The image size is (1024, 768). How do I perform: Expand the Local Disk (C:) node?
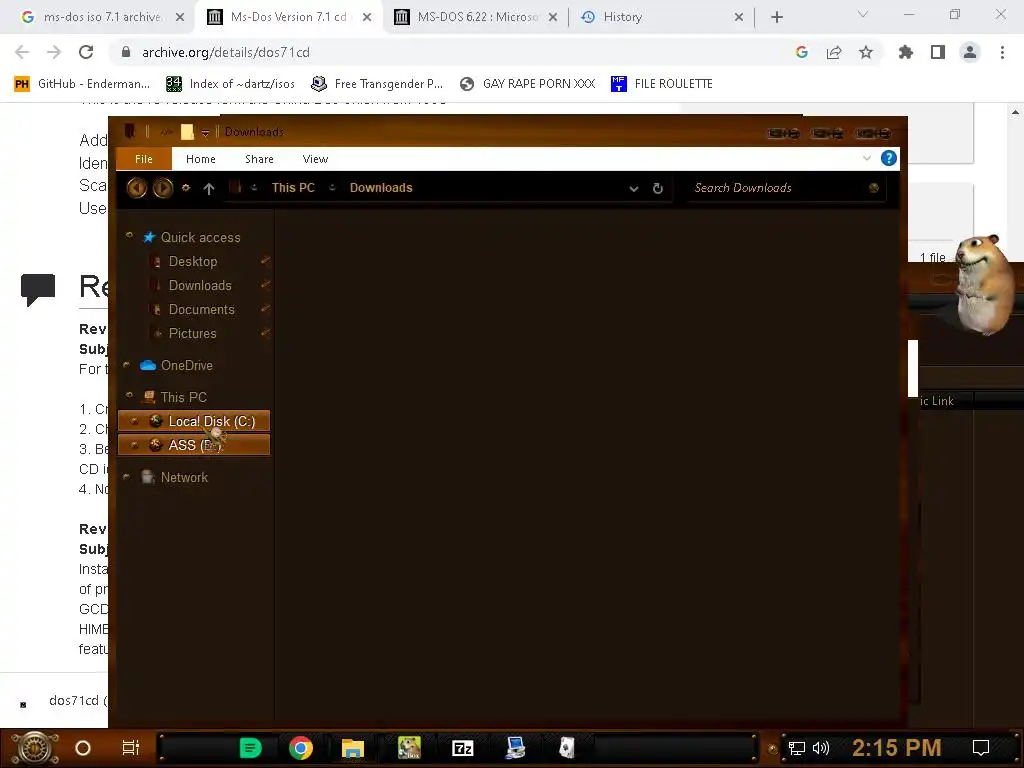pyautogui.click(x=135, y=421)
